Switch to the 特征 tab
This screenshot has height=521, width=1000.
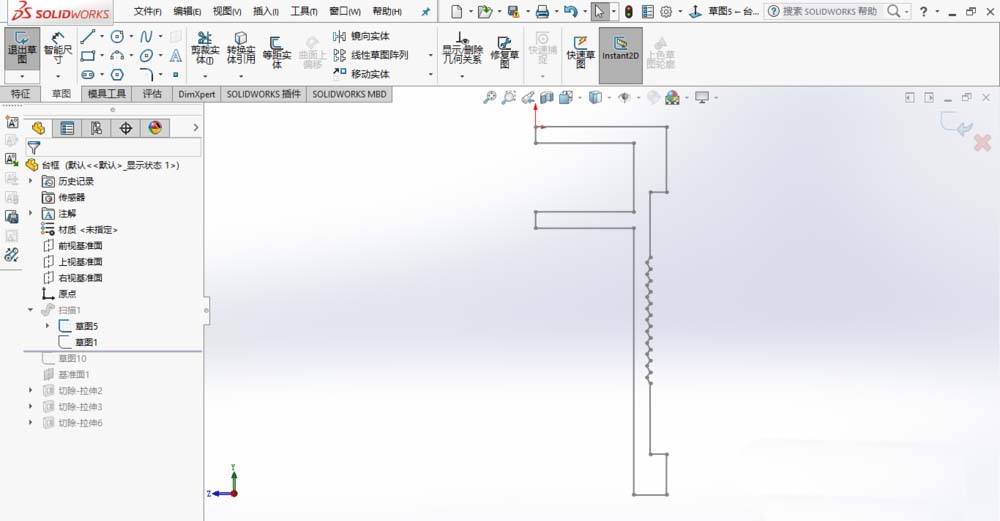tap(20, 94)
